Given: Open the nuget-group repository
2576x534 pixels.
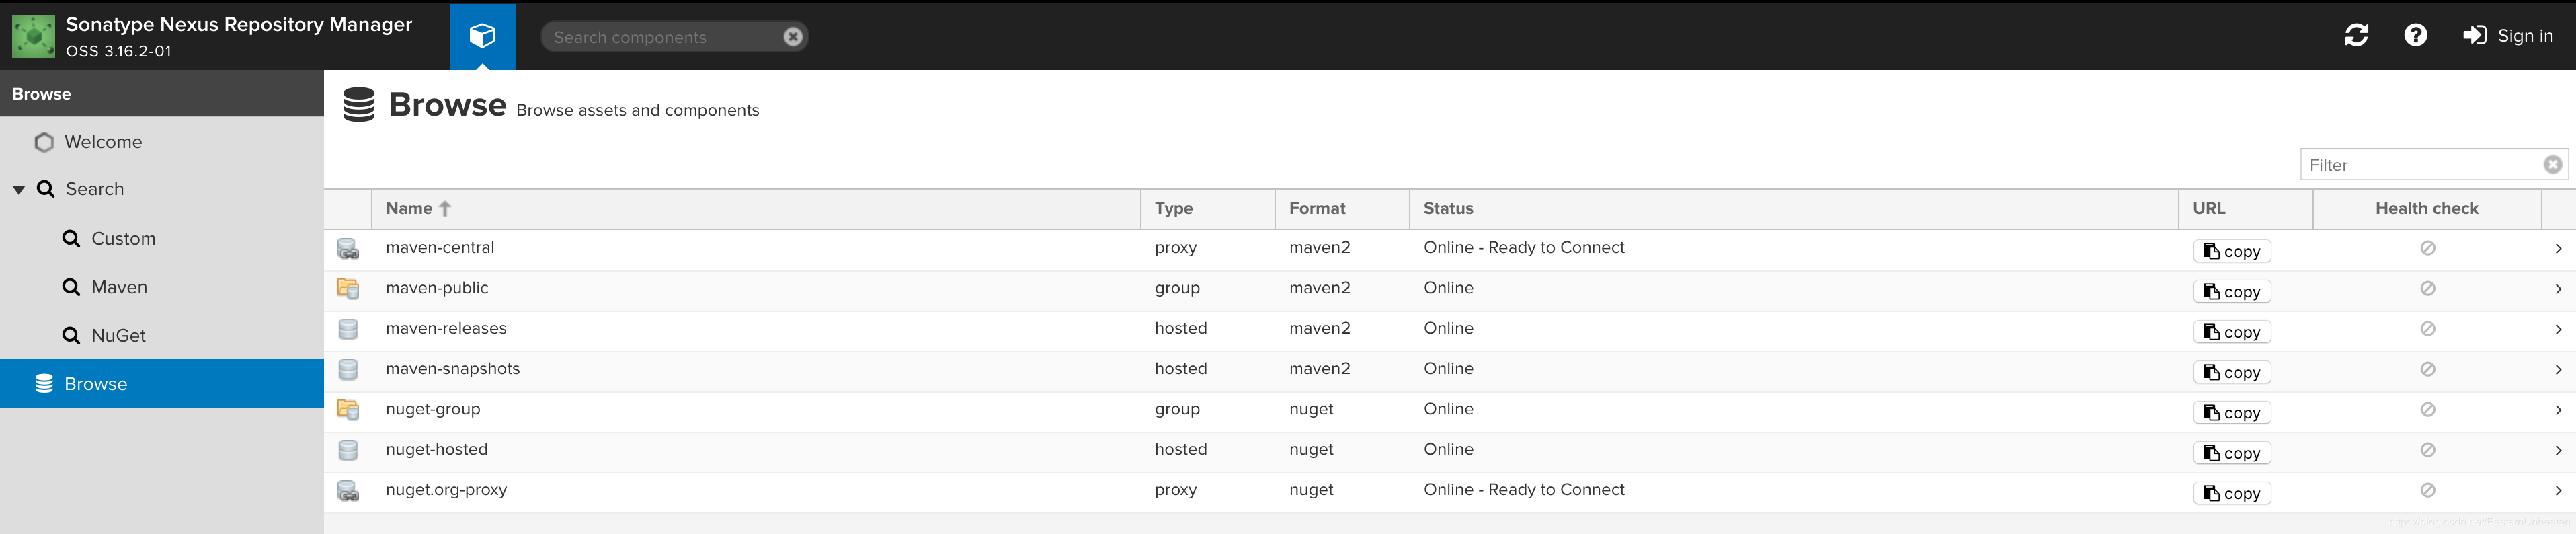Looking at the screenshot, I should (433, 409).
